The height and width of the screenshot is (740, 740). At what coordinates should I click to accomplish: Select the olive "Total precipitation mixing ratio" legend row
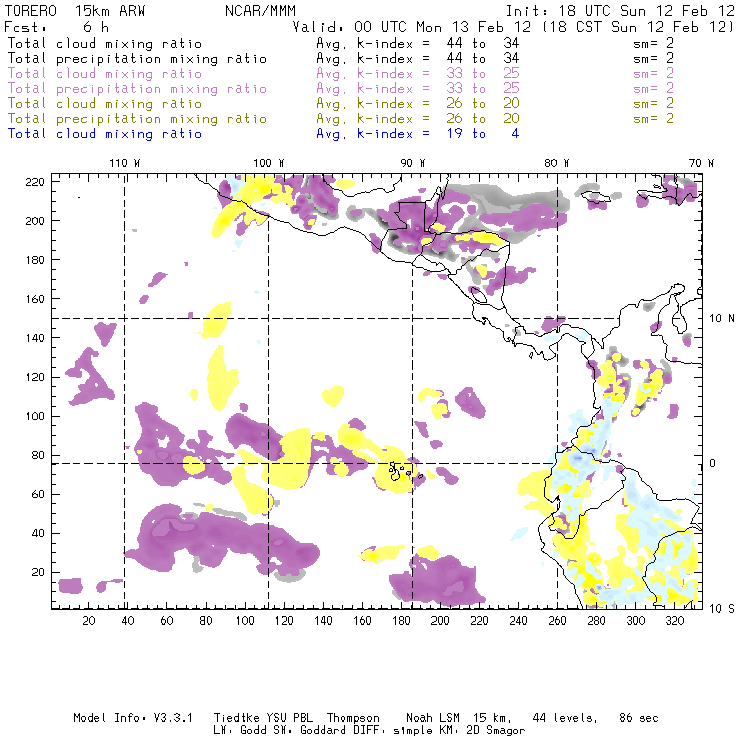click(137, 118)
